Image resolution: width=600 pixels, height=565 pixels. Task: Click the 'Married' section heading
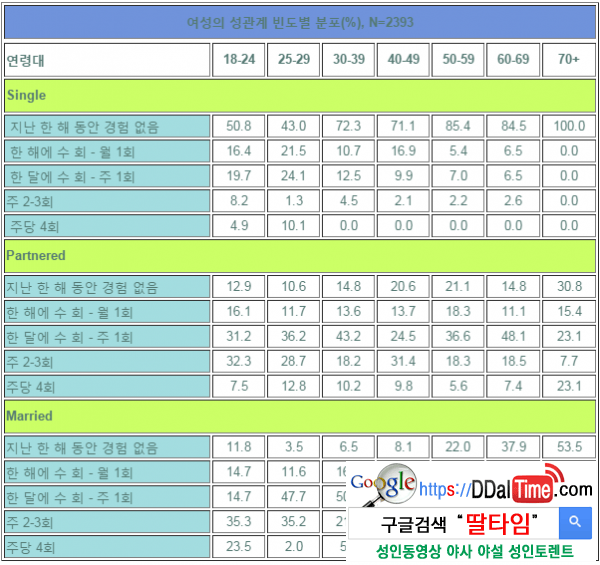[300, 416]
